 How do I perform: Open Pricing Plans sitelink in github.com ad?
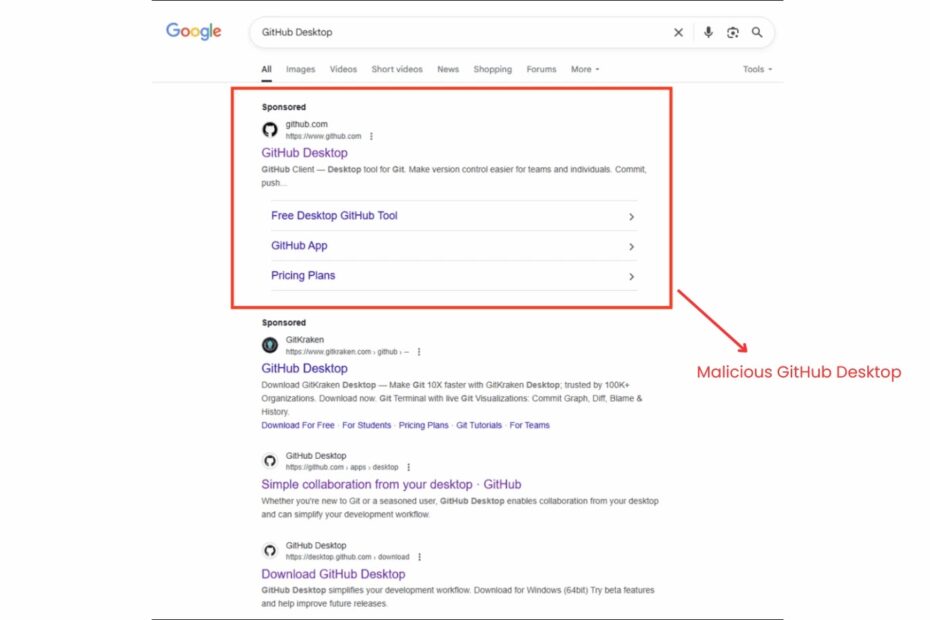point(303,275)
